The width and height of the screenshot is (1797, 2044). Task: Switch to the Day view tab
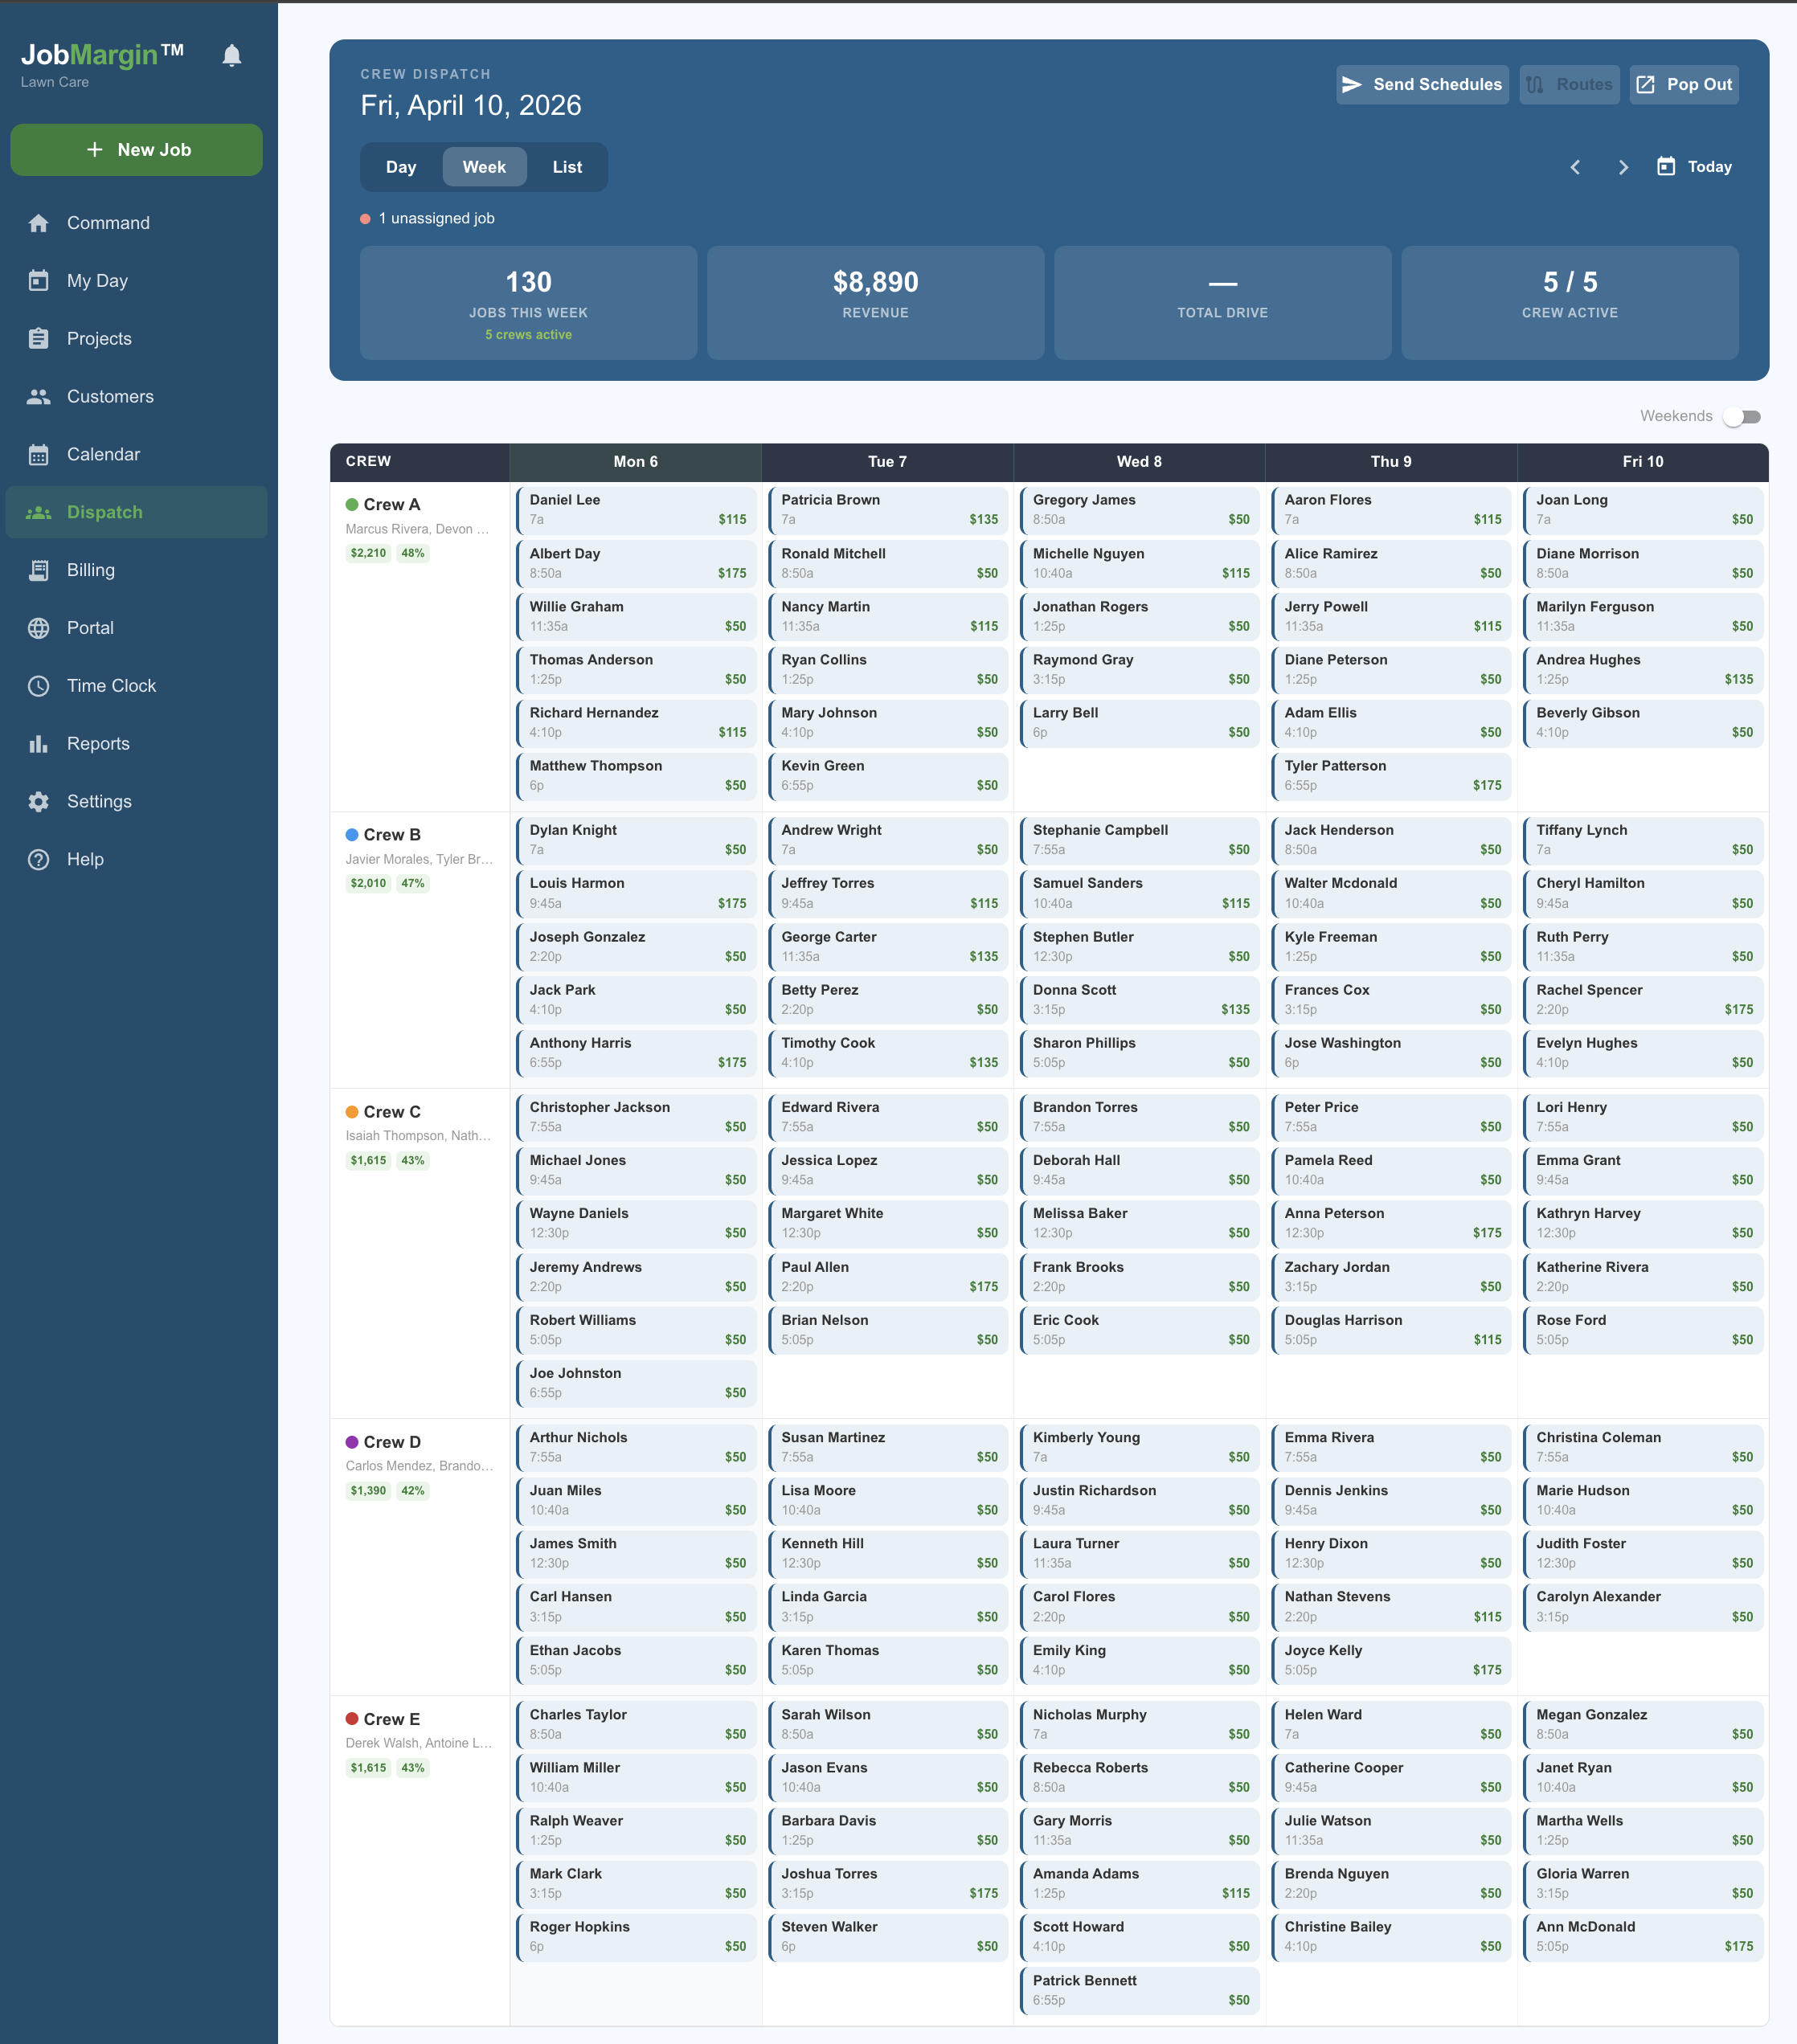(401, 167)
